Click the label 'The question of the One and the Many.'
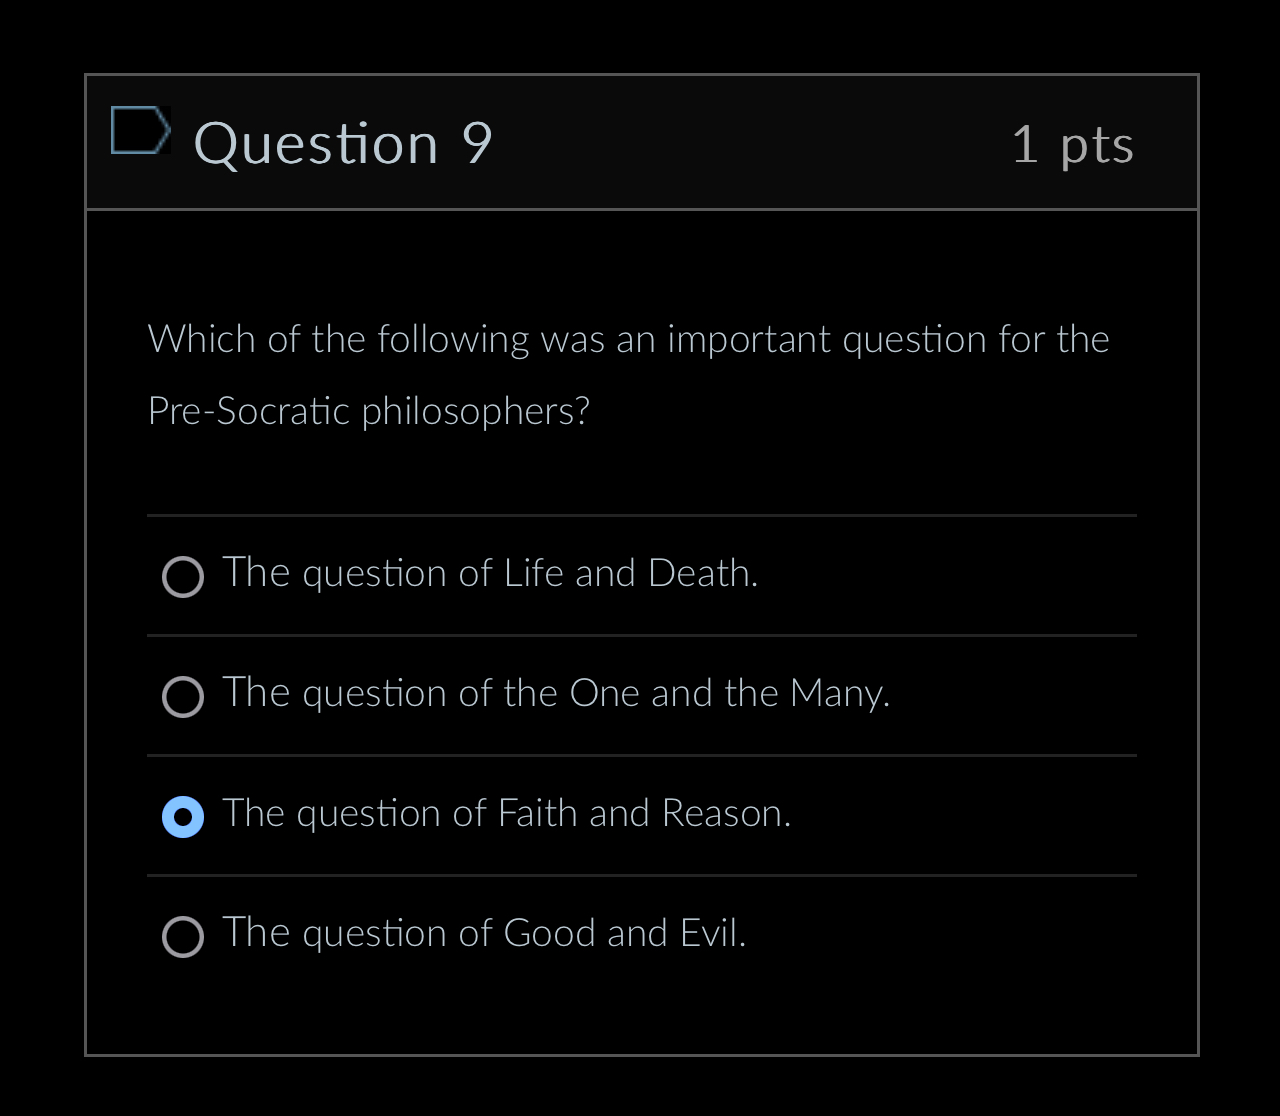The width and height of the screenshot is (1280, 1116). point(555,693)
